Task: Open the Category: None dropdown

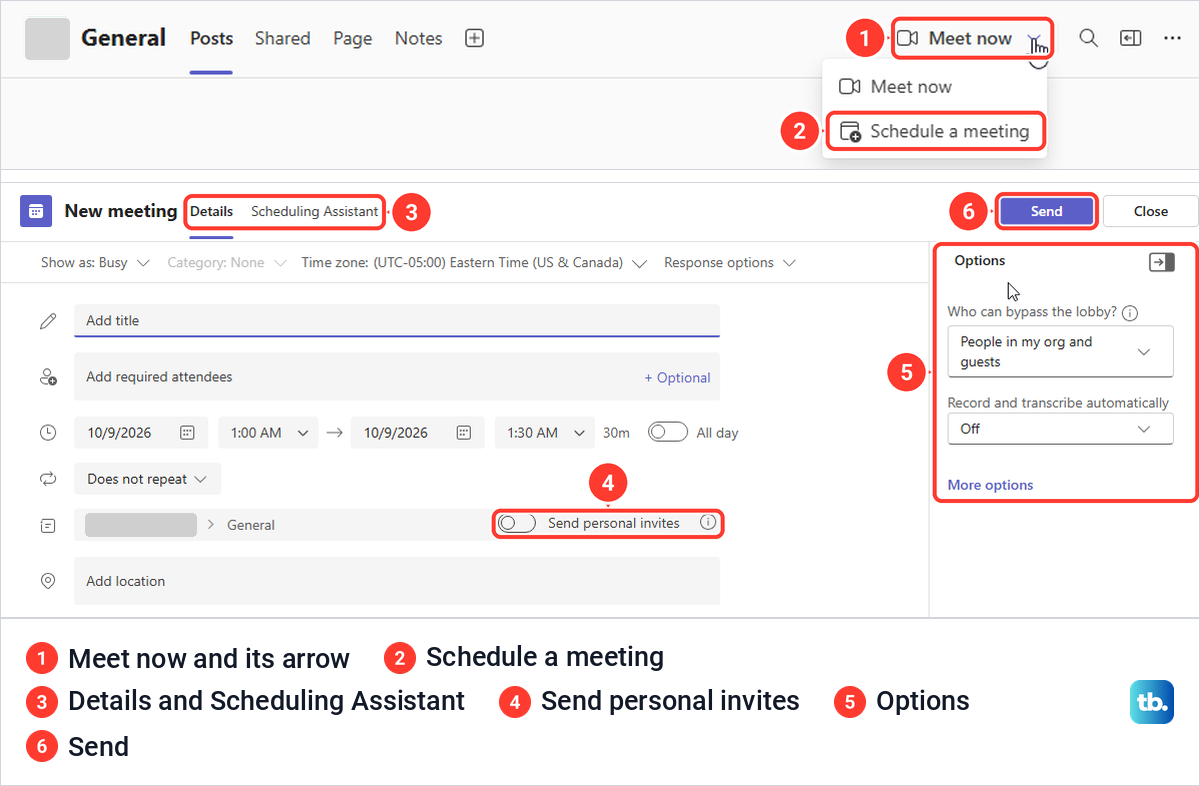Action: (226, 263)
